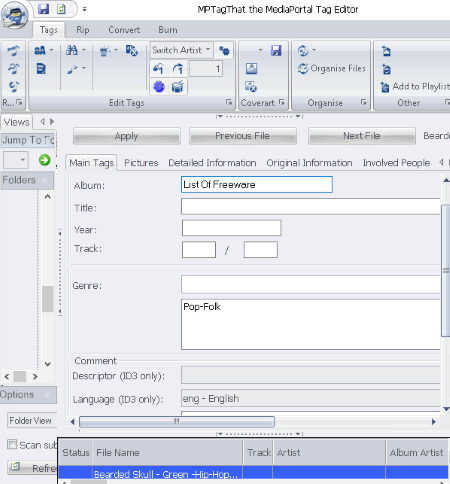Open the MPTagThat application orb menu

[15, 15]
